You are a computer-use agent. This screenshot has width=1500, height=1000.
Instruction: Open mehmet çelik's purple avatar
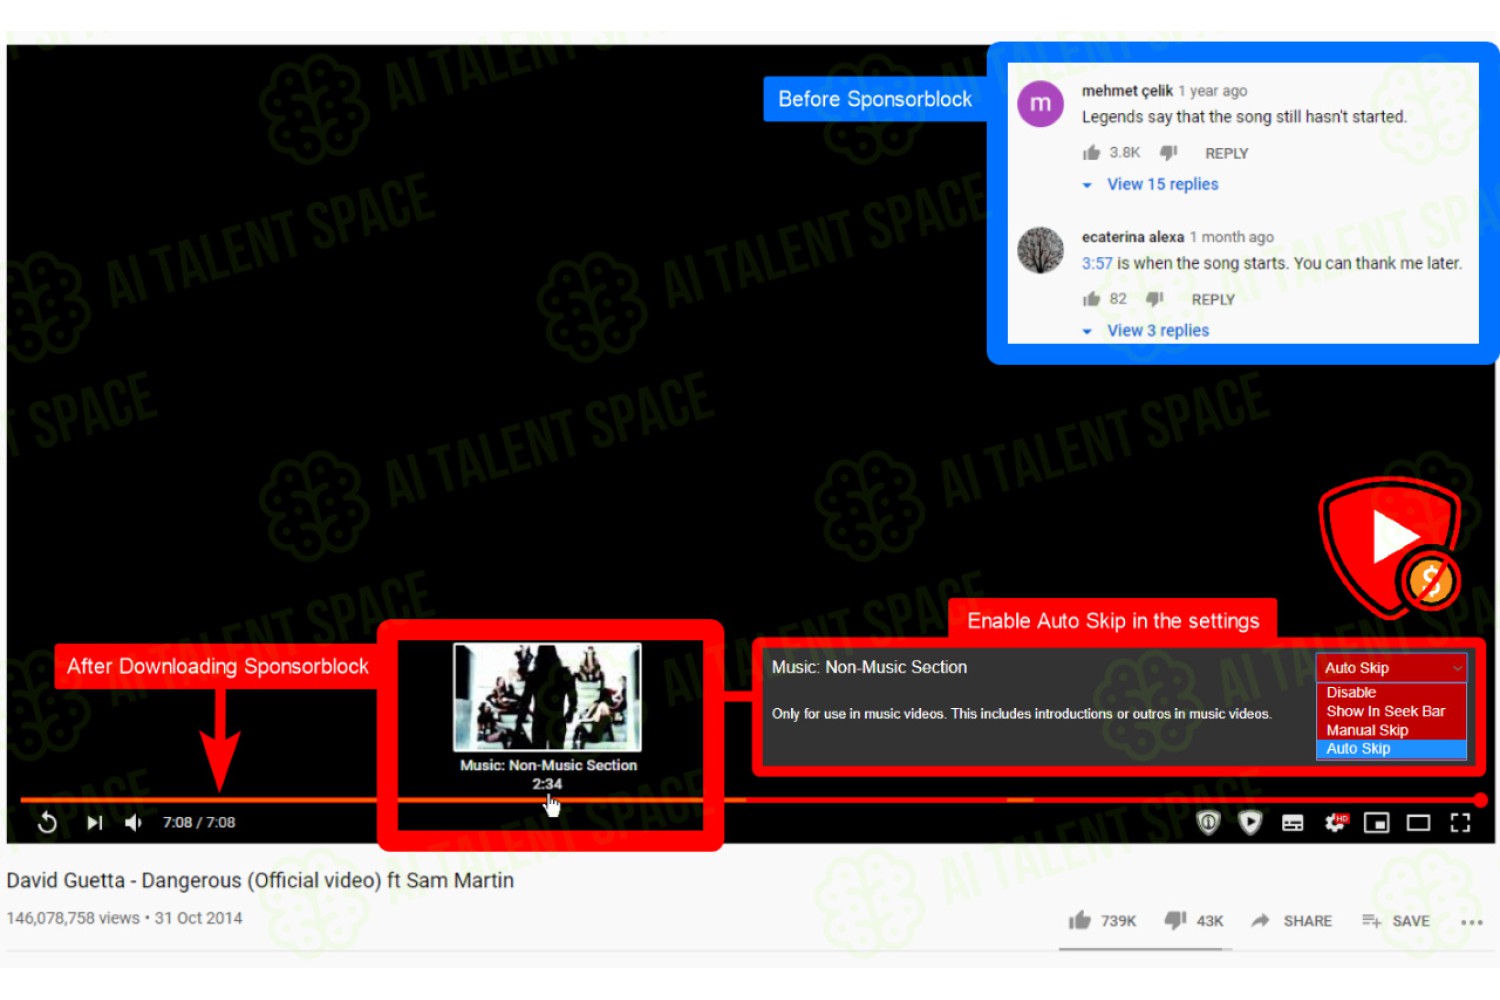(x=1041, y=104)
